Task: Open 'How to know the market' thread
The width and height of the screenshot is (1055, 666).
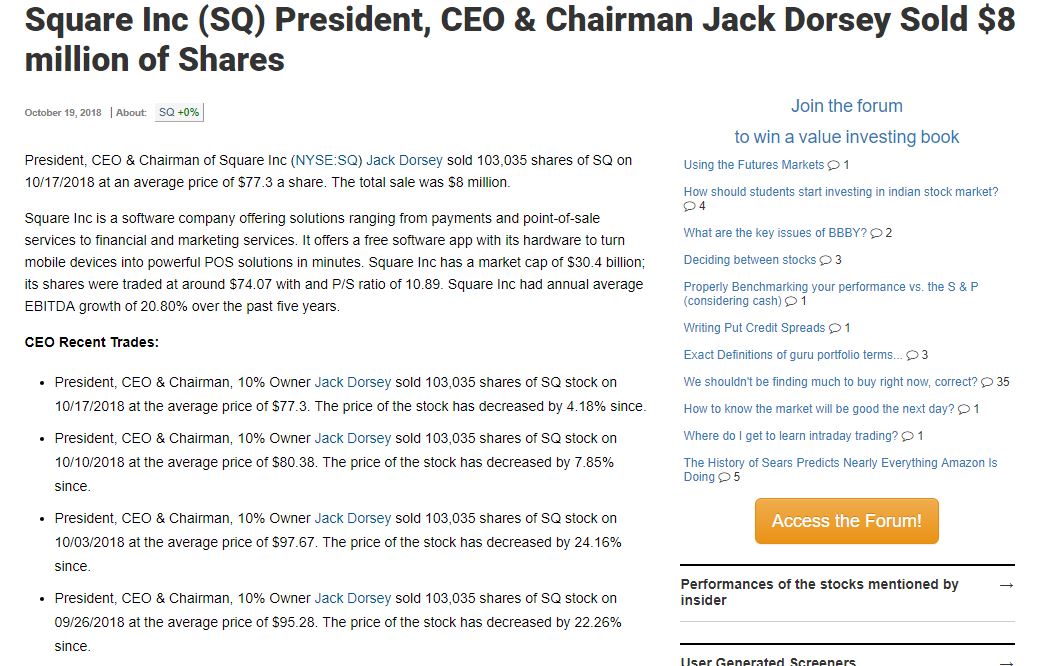Action: [818, 409]
